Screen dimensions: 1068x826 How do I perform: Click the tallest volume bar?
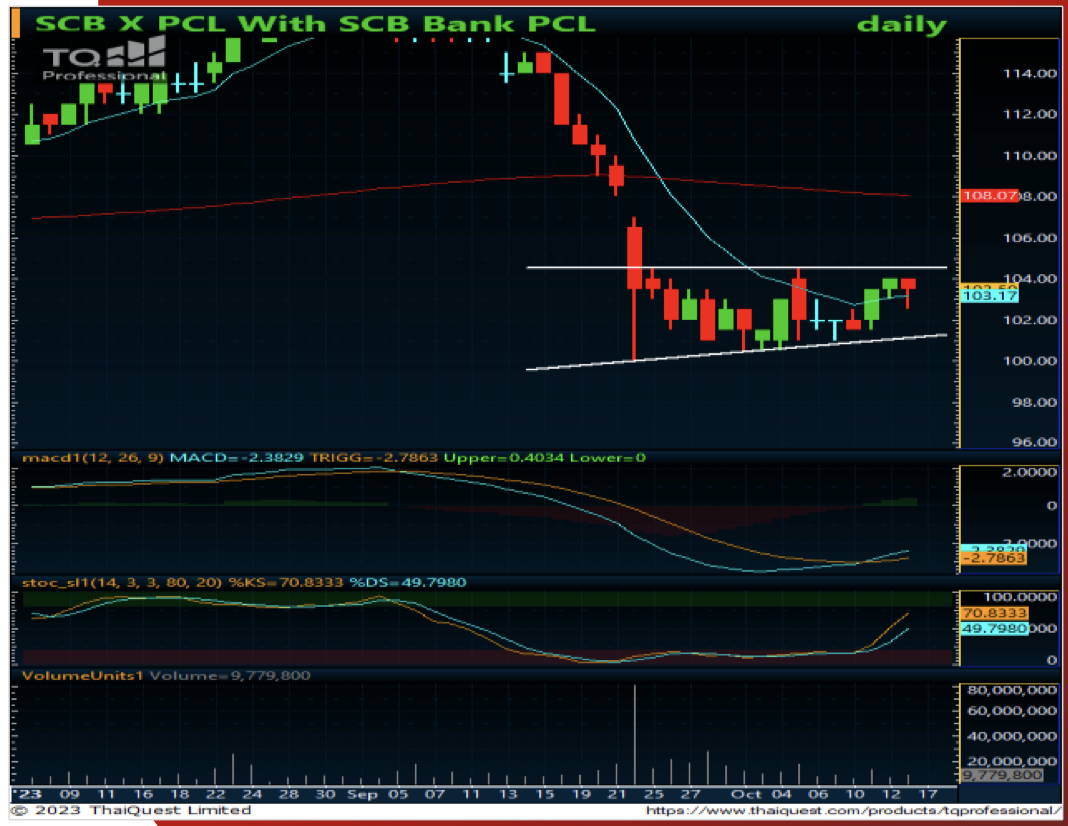(635, 734)
